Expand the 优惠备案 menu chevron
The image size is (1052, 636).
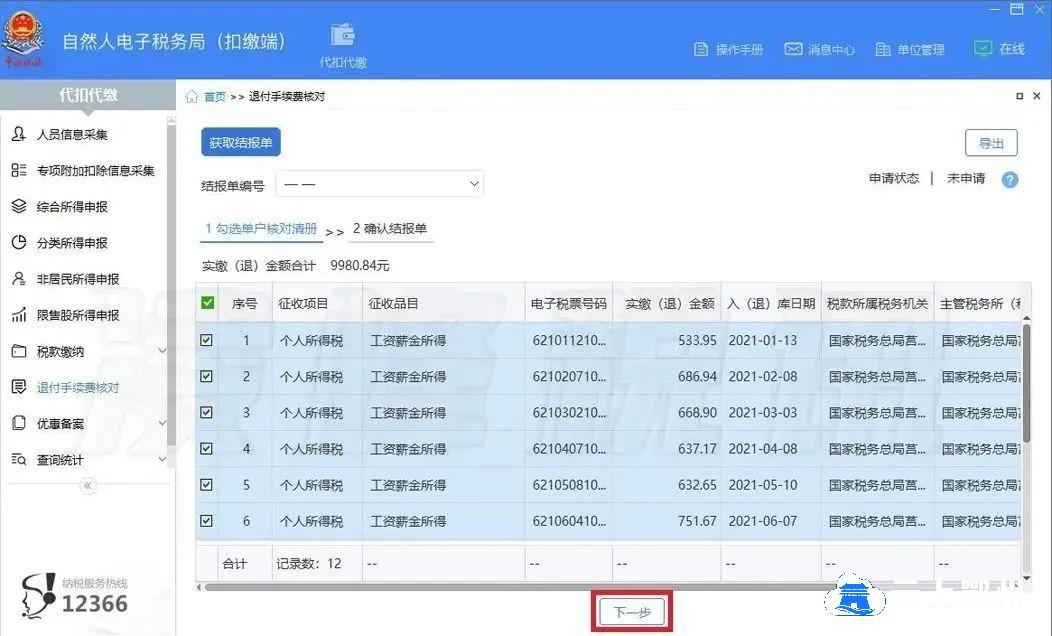(162, 423)
